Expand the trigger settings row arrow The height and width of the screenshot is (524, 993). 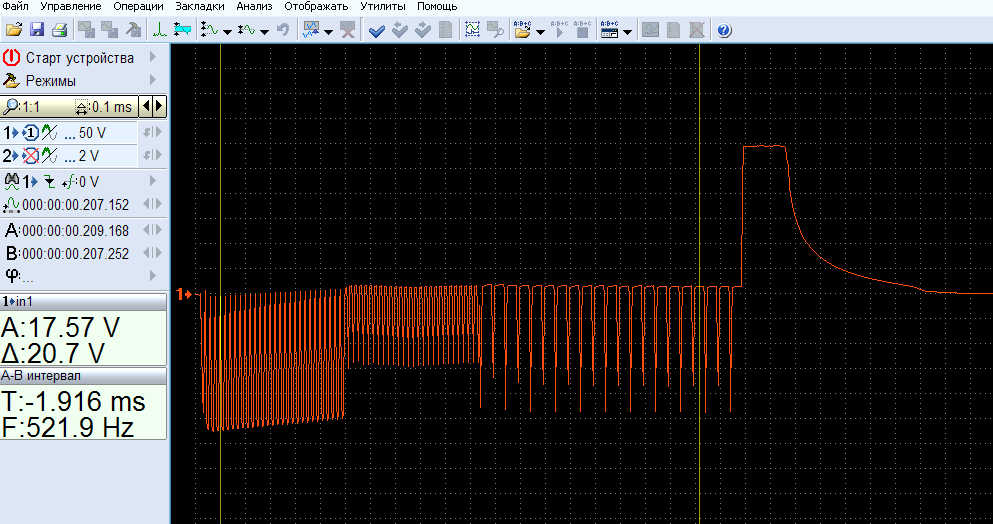[x=153, y=181]
